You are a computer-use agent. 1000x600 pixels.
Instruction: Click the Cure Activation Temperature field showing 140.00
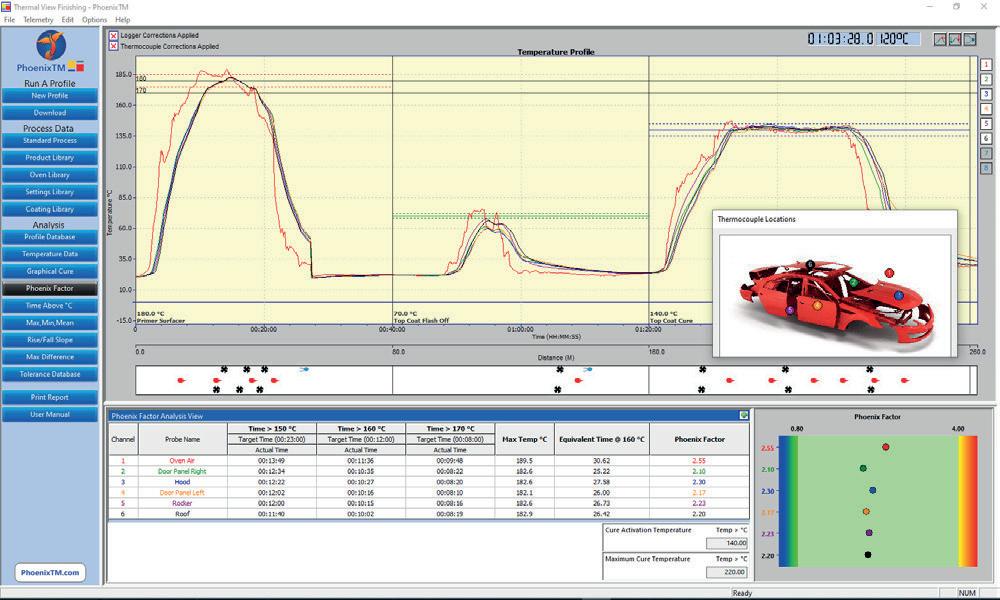727,543
